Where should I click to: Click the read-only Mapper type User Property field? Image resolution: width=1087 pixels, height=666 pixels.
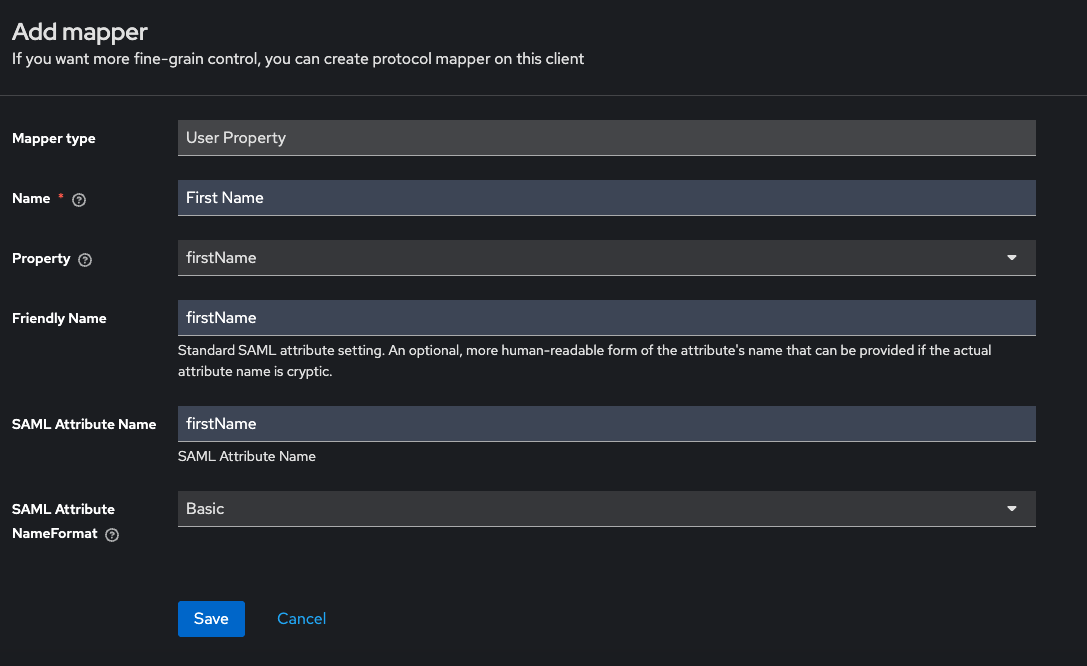click(606, 138)
